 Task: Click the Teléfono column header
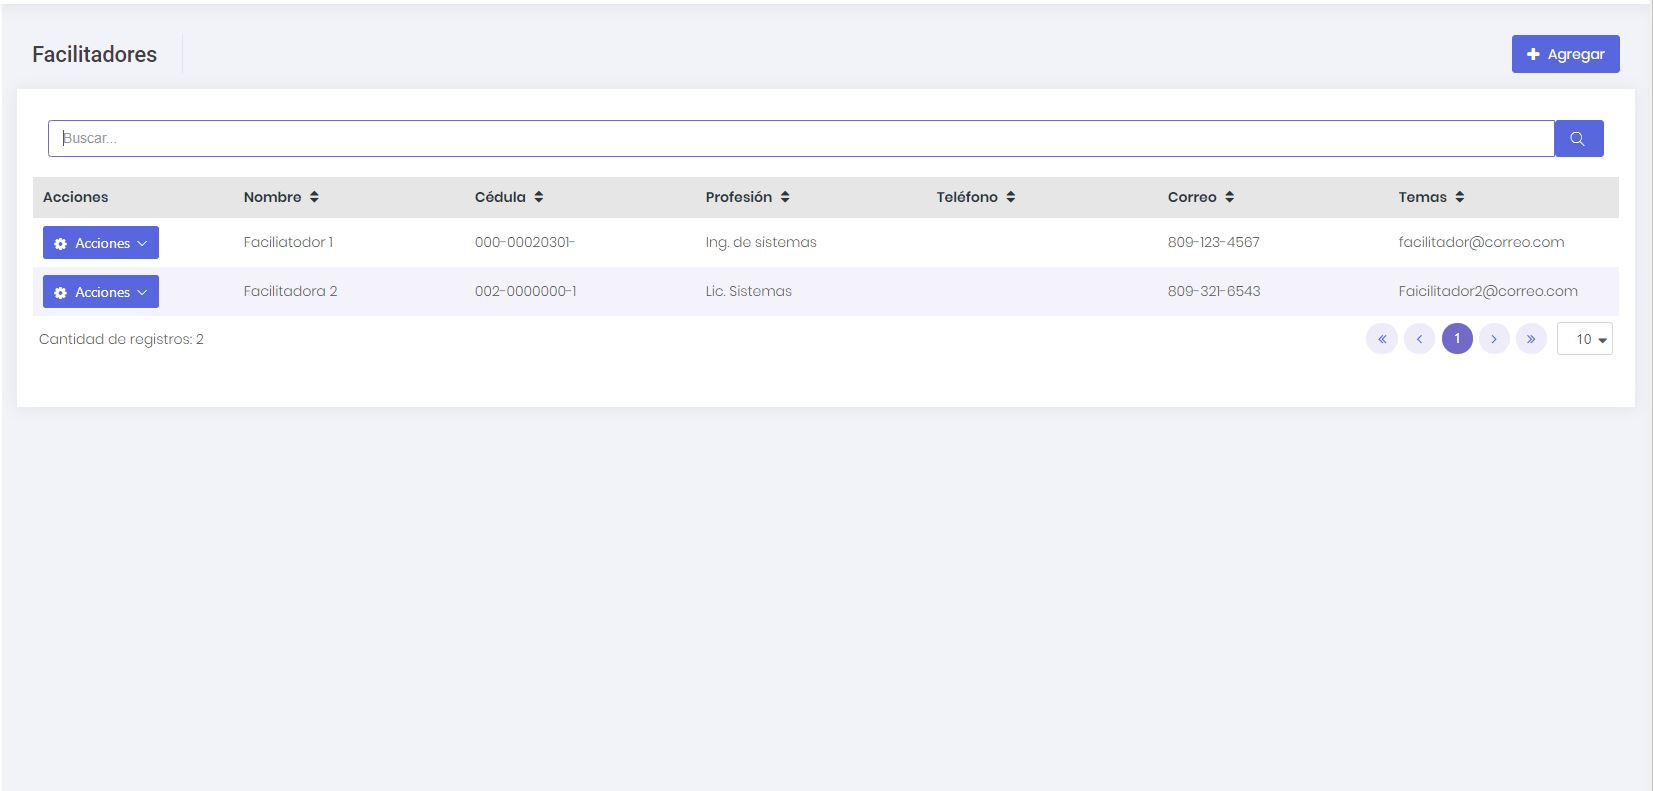[967, 197]
